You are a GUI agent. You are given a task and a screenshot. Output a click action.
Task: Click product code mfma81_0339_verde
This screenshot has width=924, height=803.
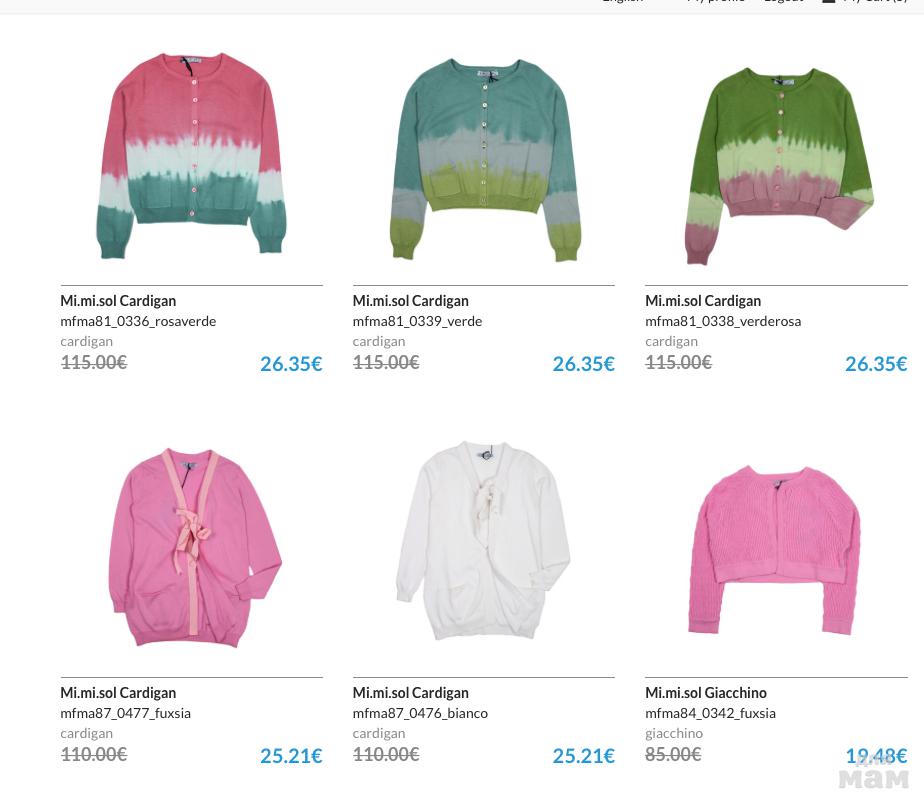coord(417,322)
